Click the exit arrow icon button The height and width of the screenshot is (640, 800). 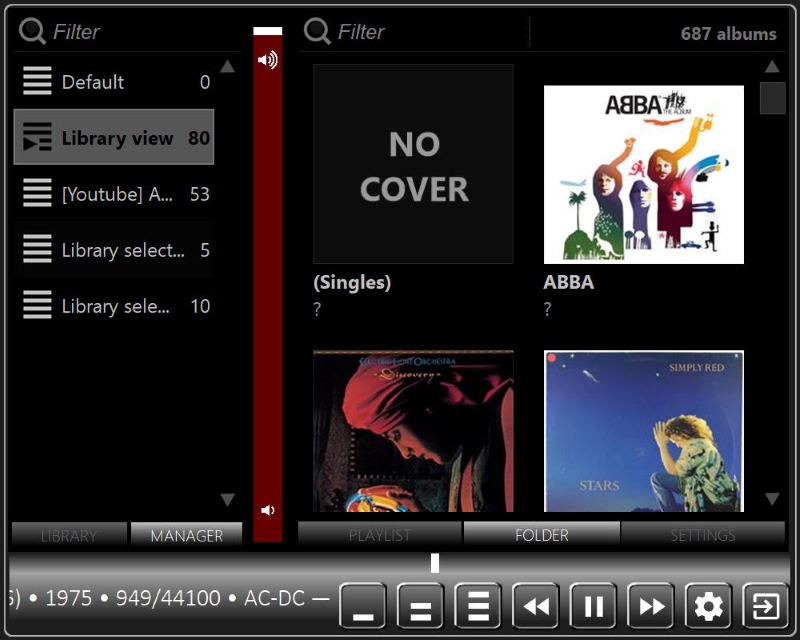tap(766, 606)
